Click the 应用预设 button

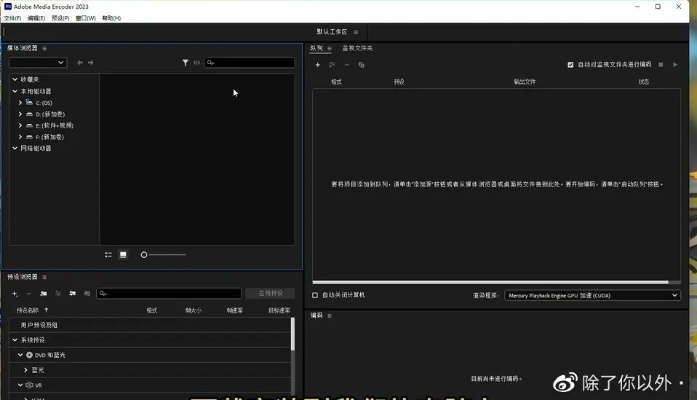point(270,294)
